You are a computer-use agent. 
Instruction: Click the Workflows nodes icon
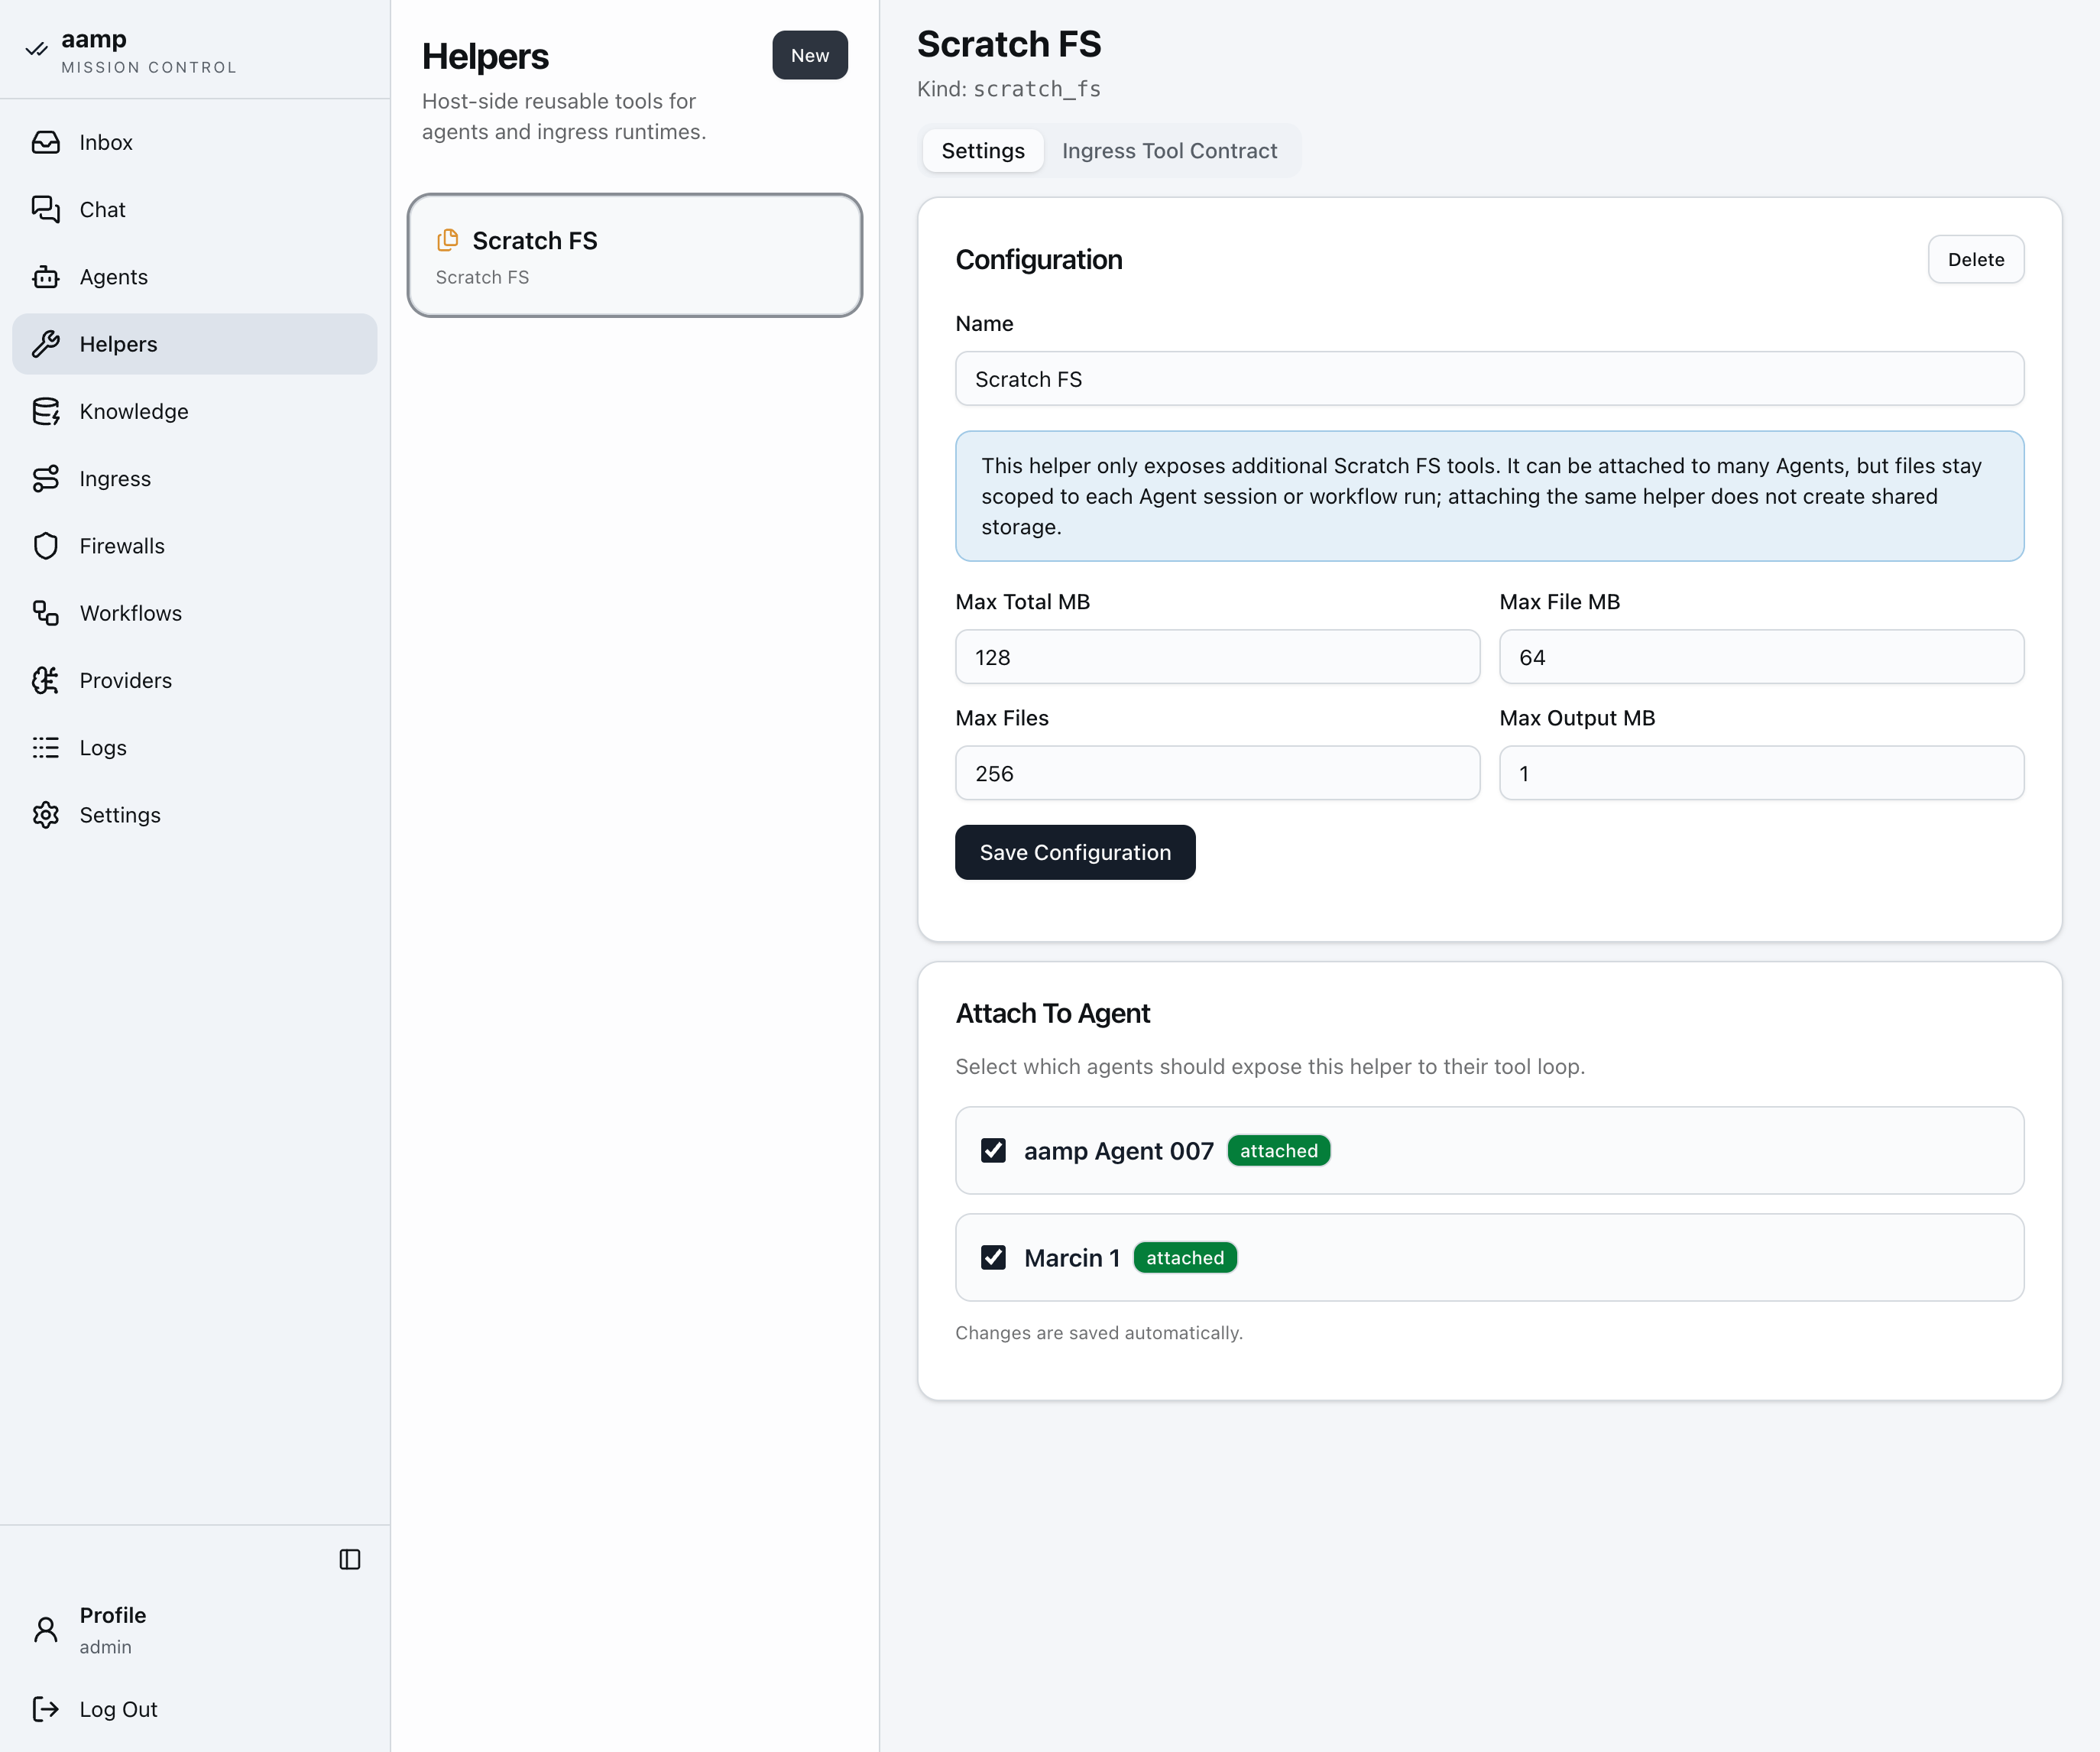(x=46, y=613)
